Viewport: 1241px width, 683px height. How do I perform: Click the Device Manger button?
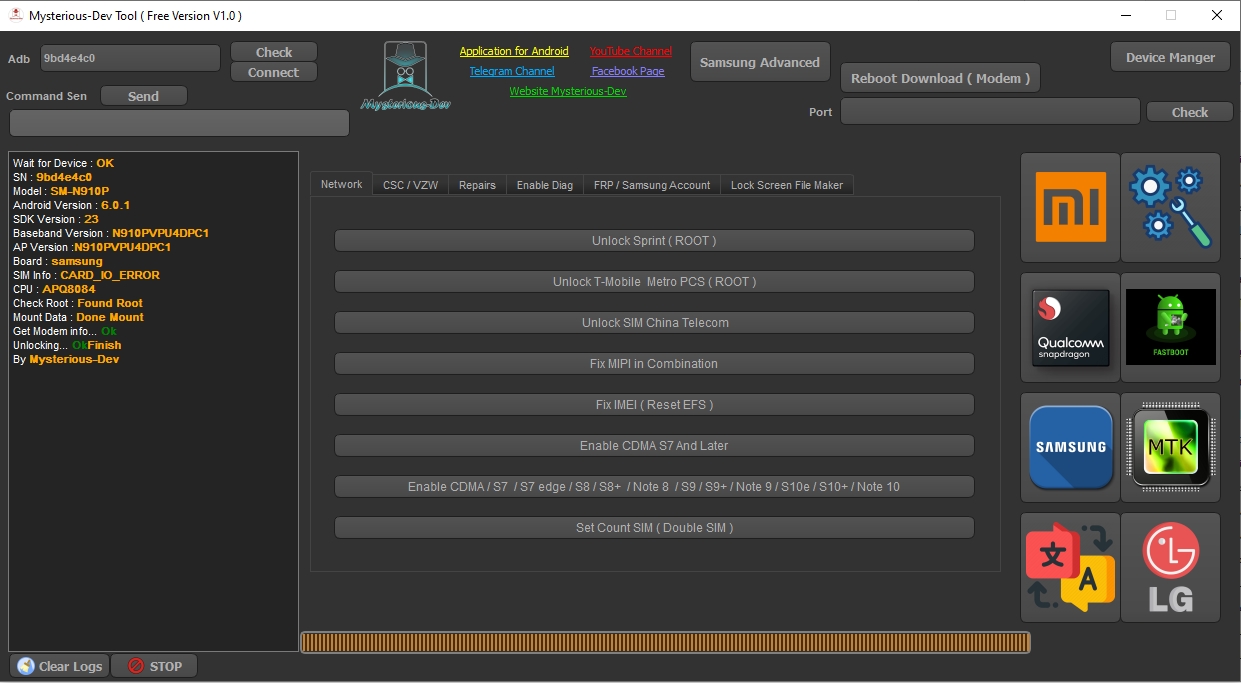tap(1170, 57)
